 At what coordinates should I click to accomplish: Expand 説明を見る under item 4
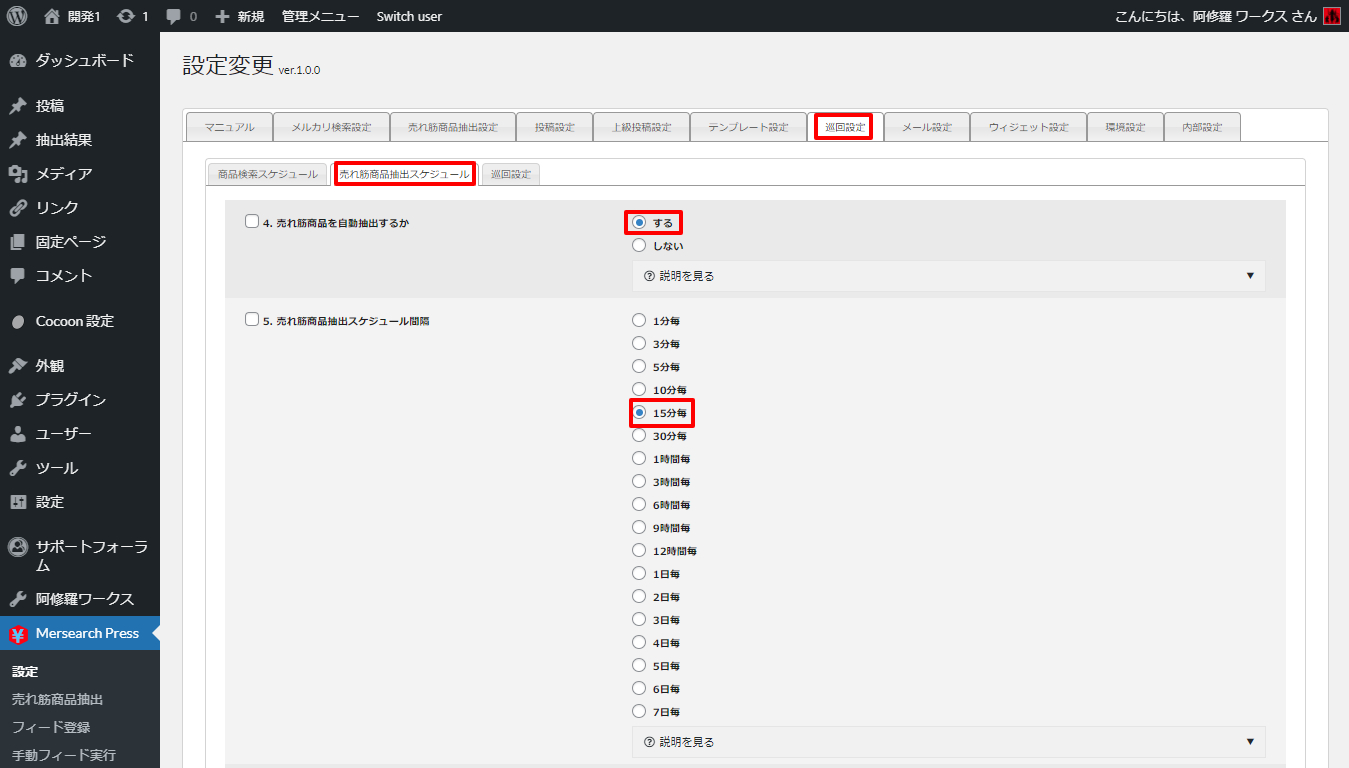948,276
